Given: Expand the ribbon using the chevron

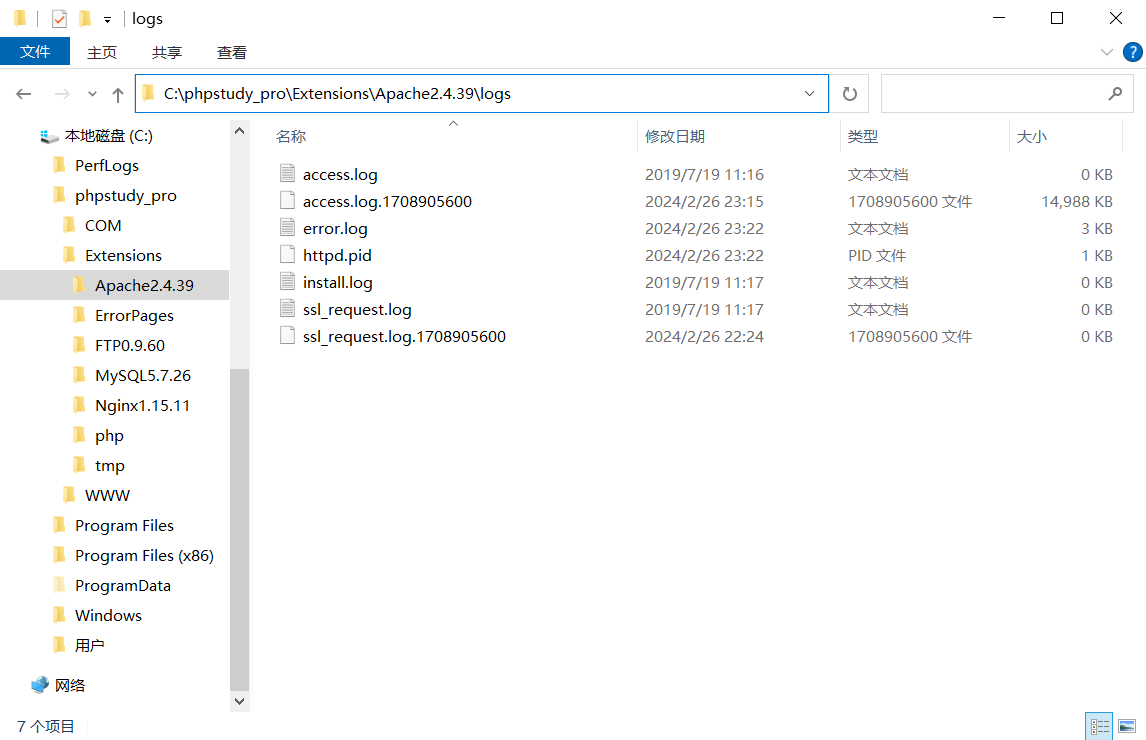Looking at the screenshot, I should 1107,52.
